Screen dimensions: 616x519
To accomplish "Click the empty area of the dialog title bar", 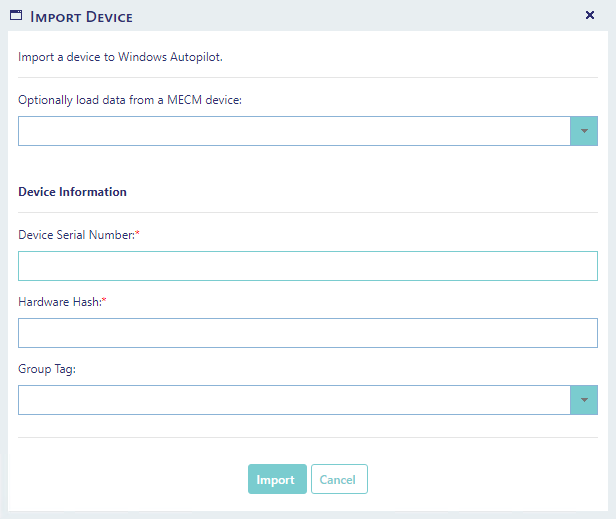I will pos(350,16).
